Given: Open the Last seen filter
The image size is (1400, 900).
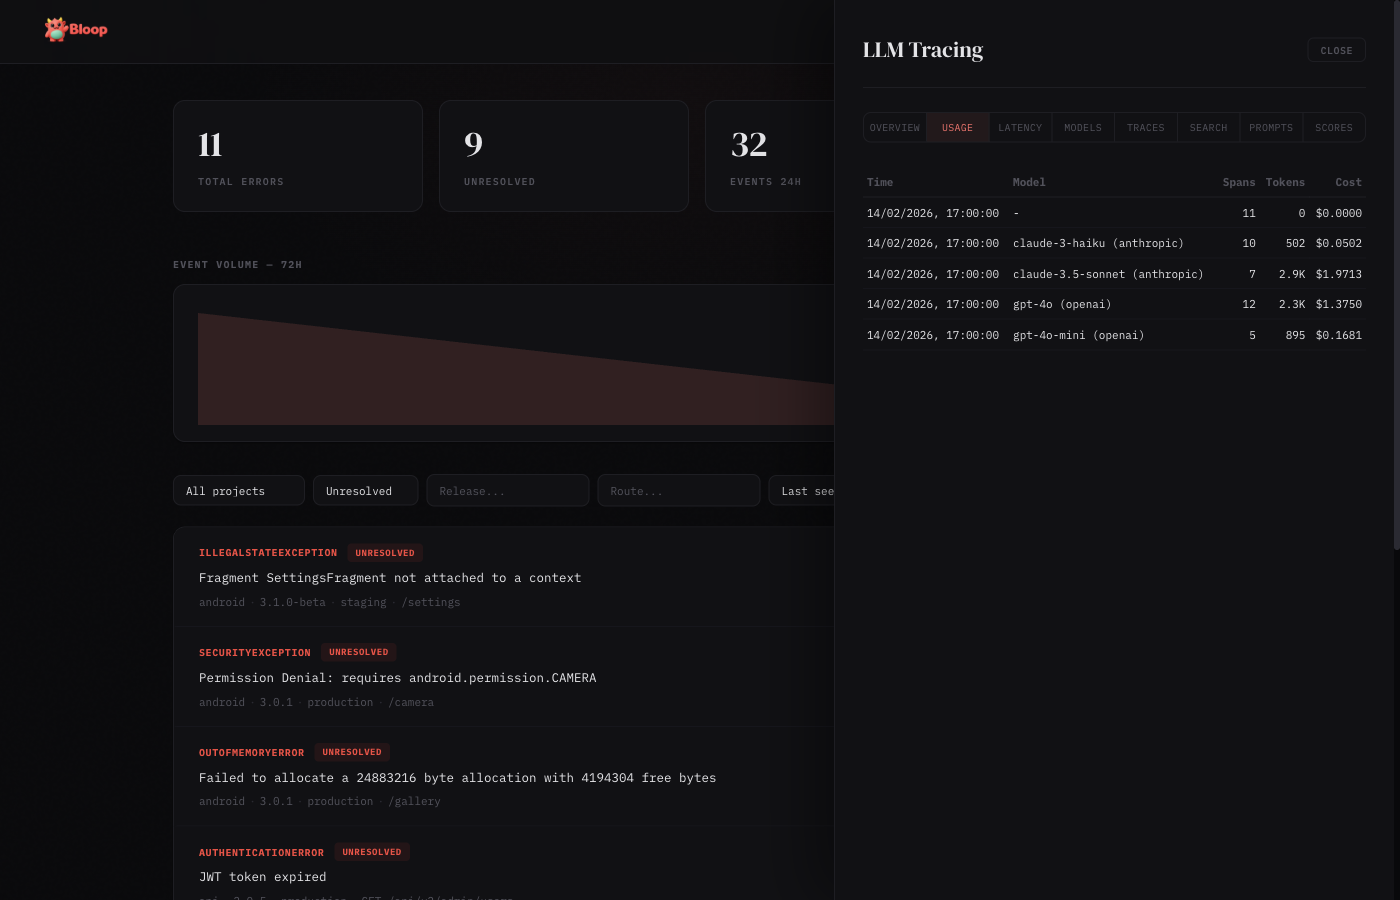Looking at the screenshot, I should pos(812,490).
